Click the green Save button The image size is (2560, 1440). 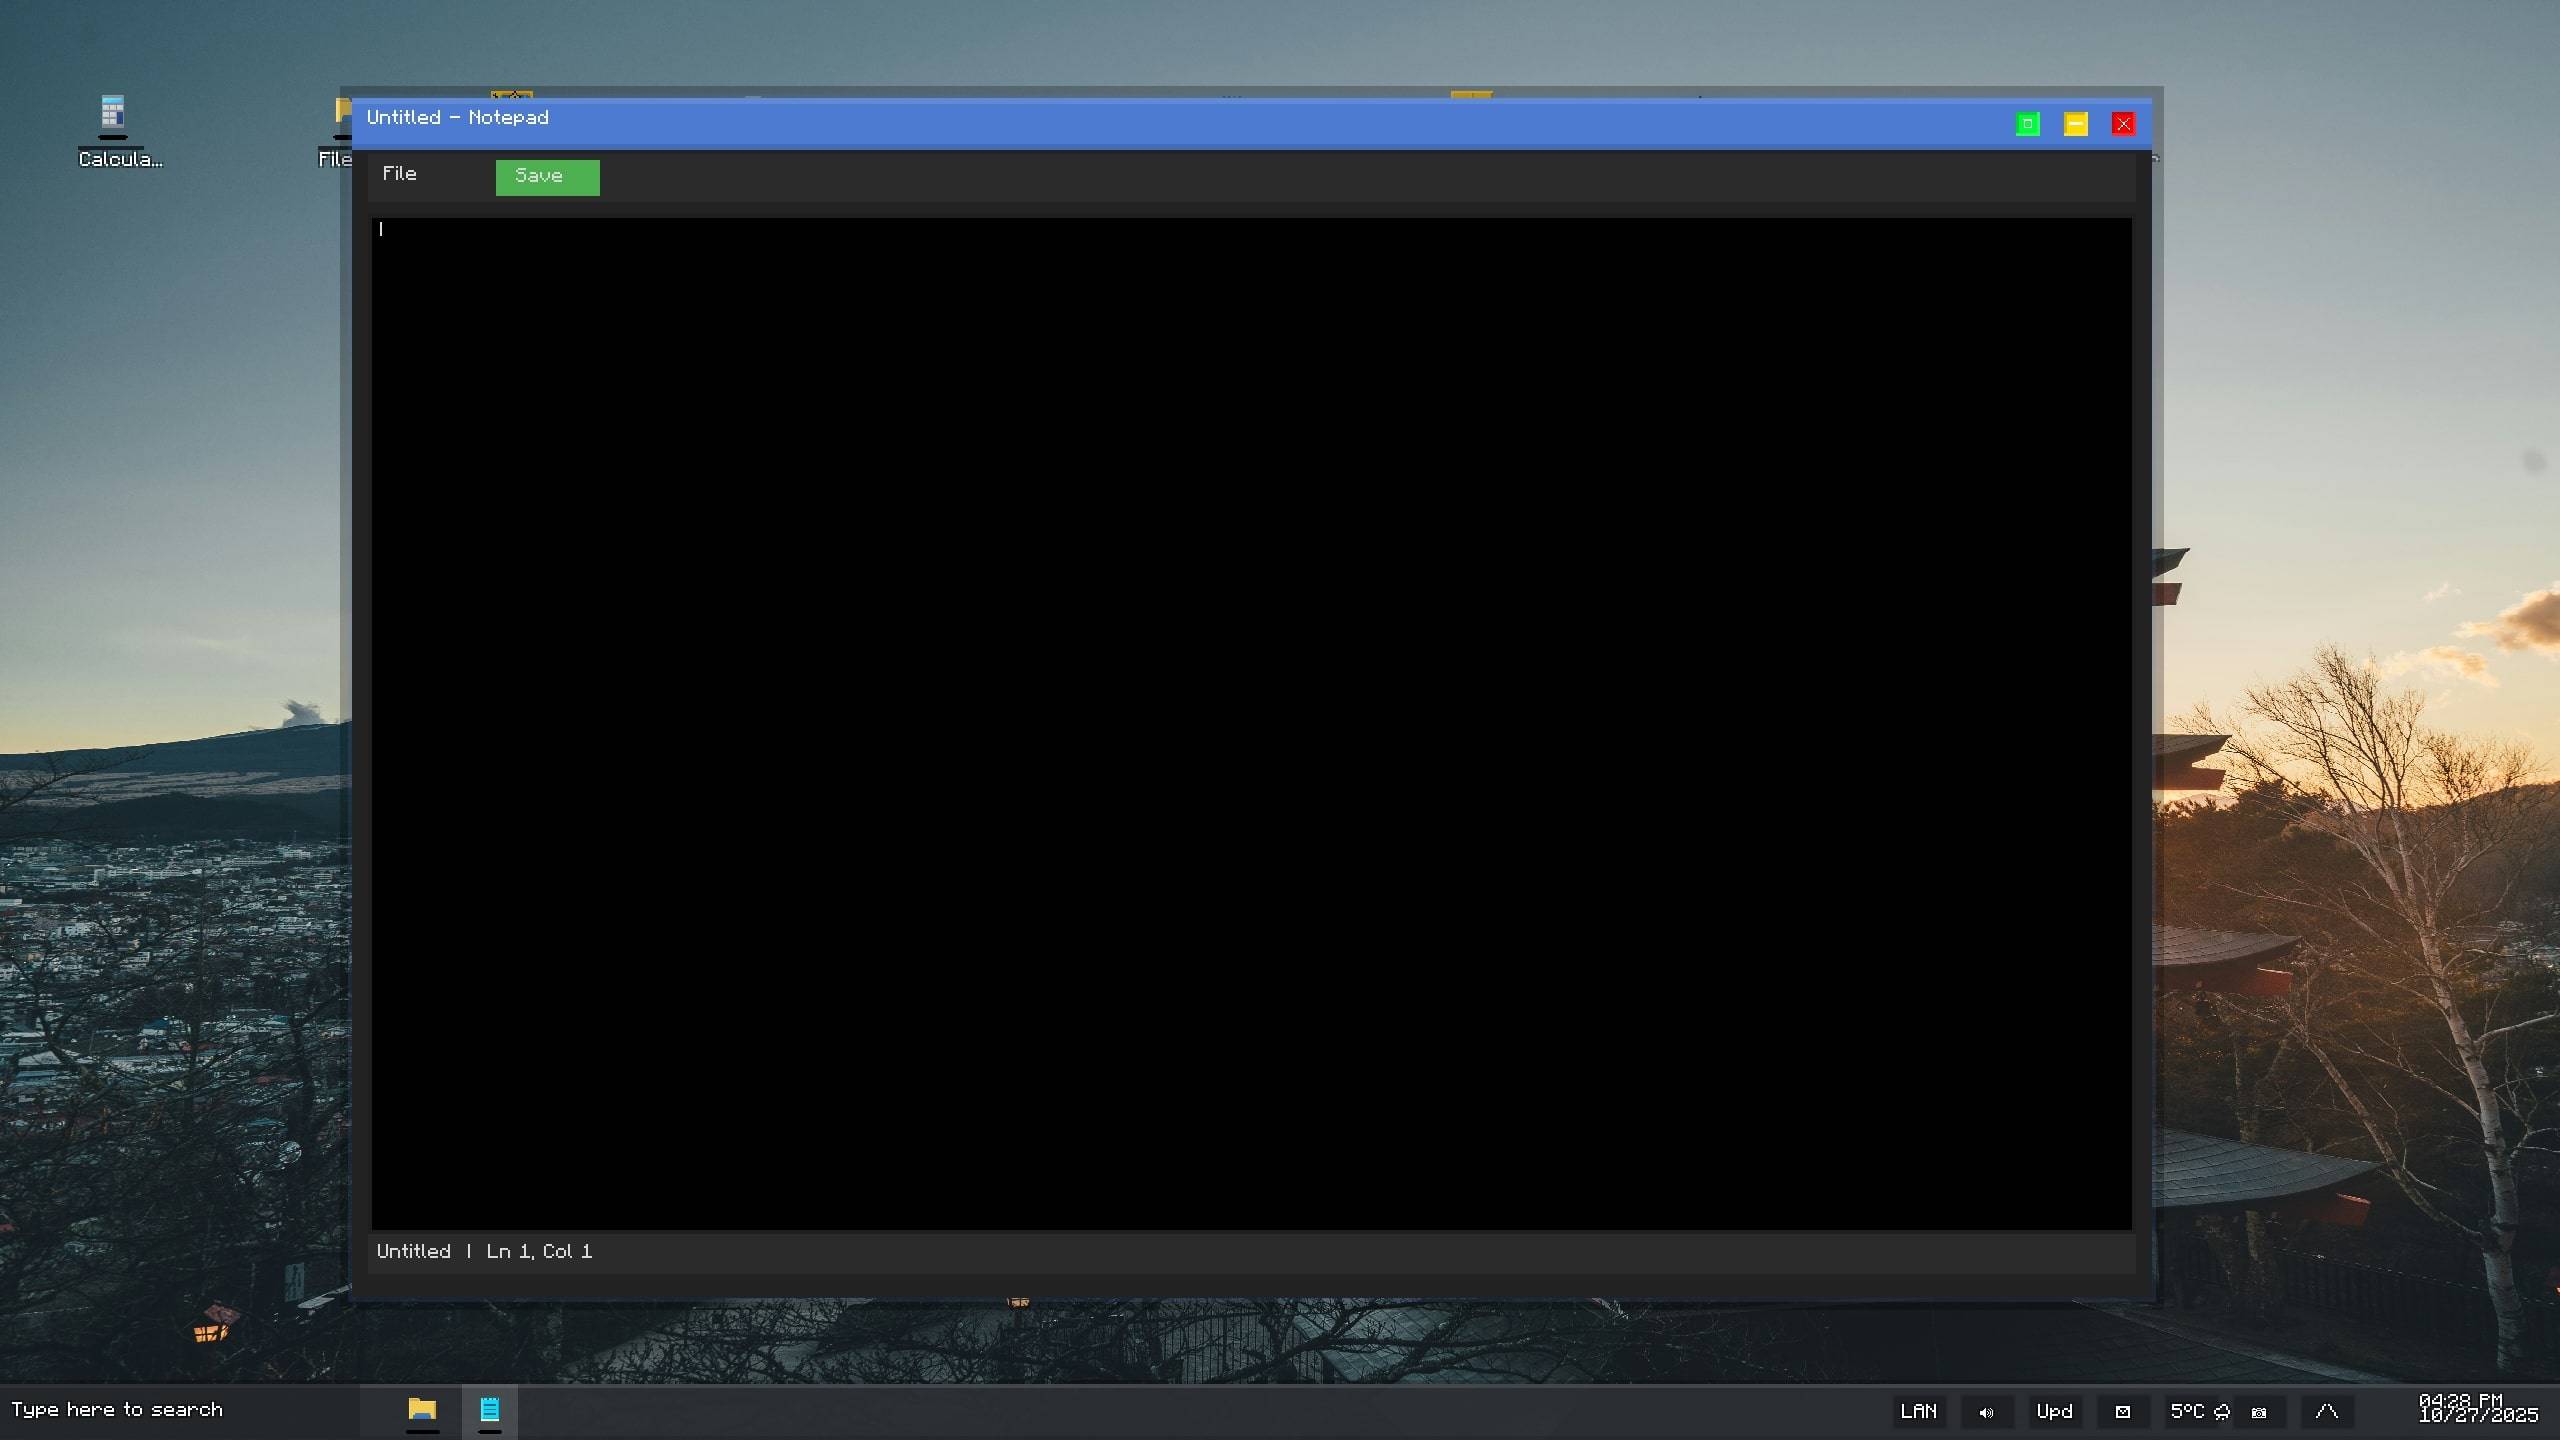(547, 177)
